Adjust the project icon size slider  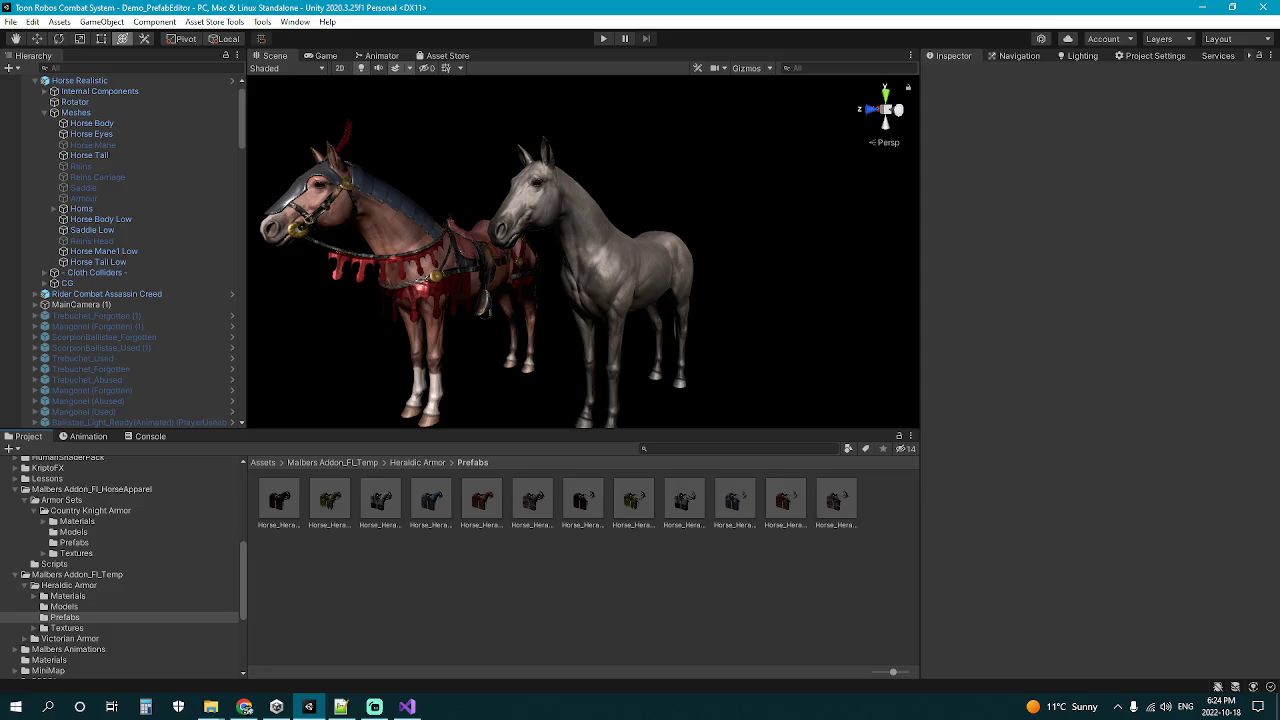[x=893, y=672]
